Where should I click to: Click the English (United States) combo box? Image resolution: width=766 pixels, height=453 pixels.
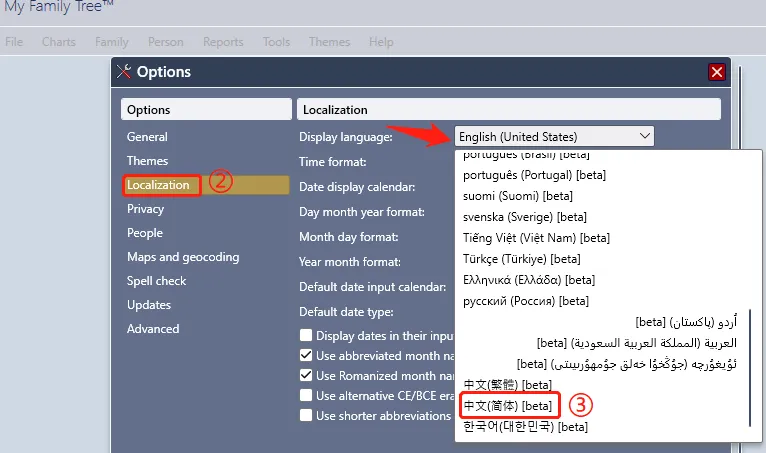(554, 136)
